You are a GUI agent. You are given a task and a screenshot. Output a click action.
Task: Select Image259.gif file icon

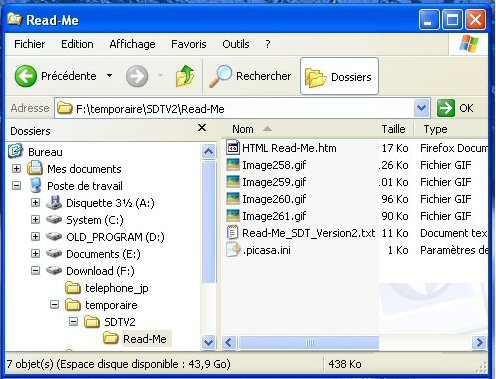[233, 181]
